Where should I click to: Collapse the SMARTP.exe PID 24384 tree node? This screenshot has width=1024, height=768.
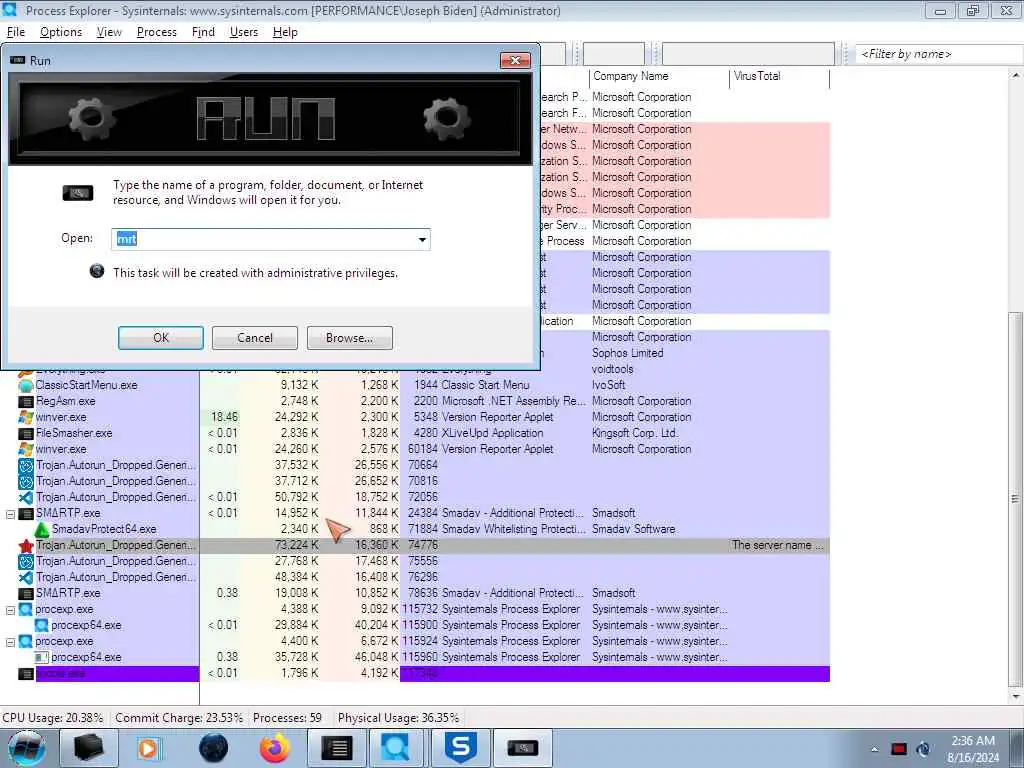click(x=10, y=514)
